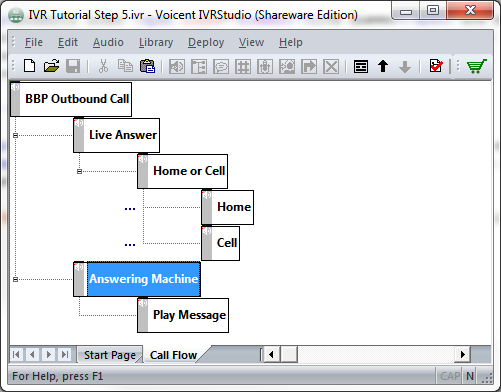Select the Play Message element
The width and height of the screenshot is (501, 392).
tap(183, 315)
